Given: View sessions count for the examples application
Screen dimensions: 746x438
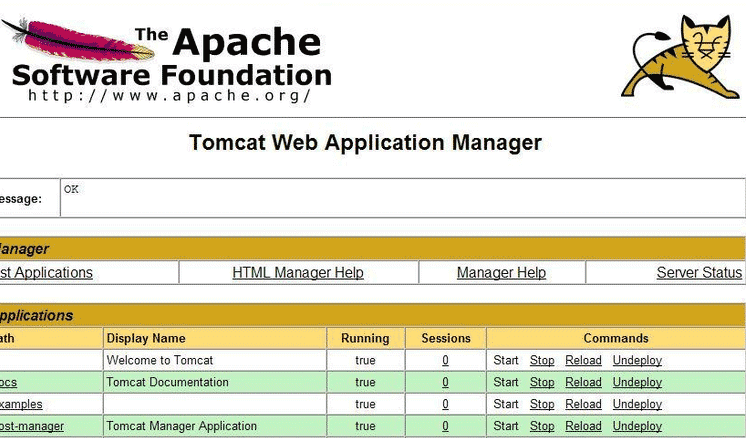Looking at the screenshot, I should click(x=445, y=404).
